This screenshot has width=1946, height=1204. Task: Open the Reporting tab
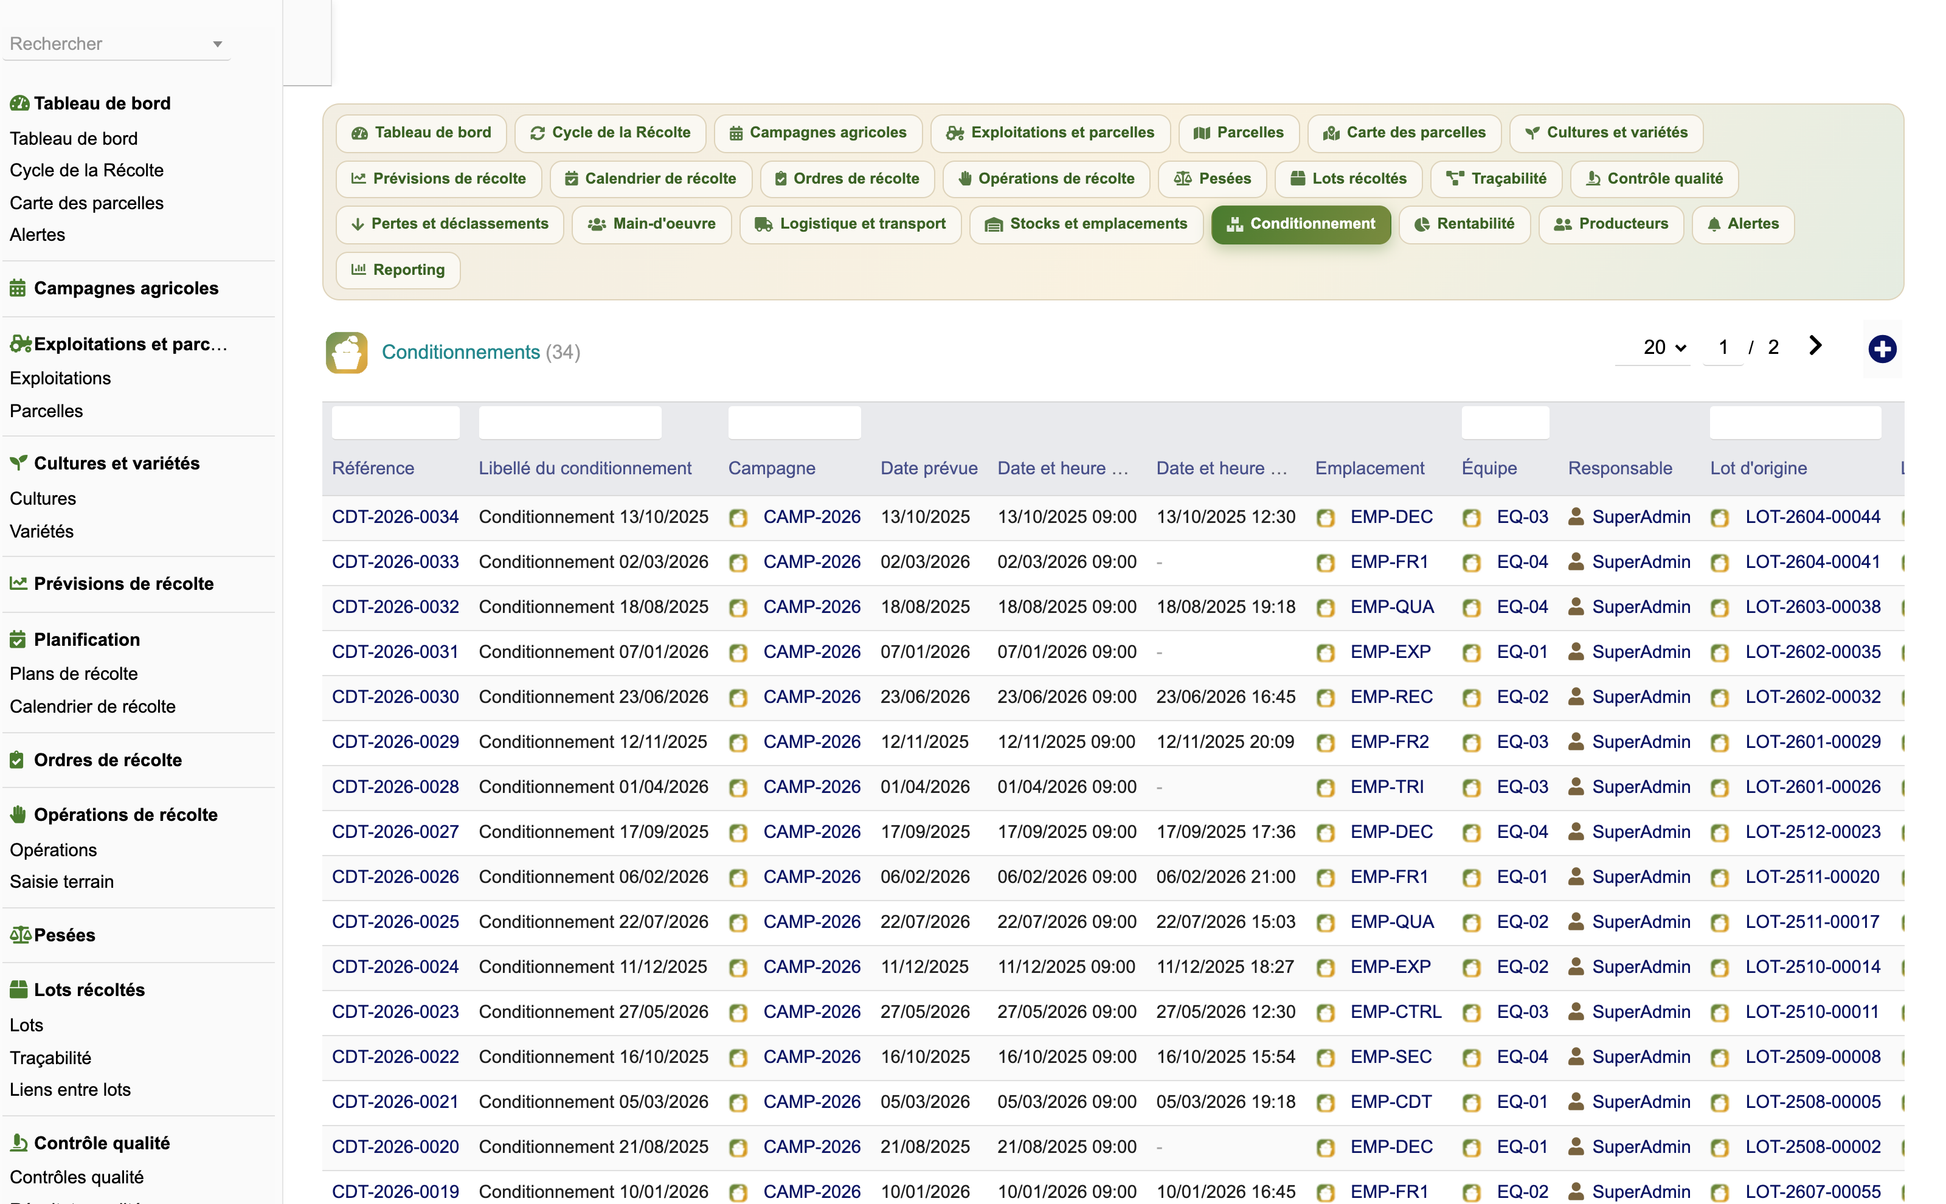[398, 270]
